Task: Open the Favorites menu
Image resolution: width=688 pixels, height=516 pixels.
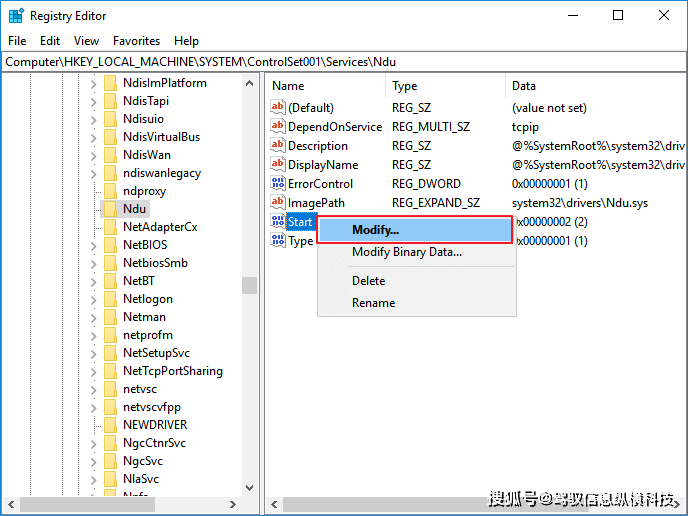Action: [136, 41]
